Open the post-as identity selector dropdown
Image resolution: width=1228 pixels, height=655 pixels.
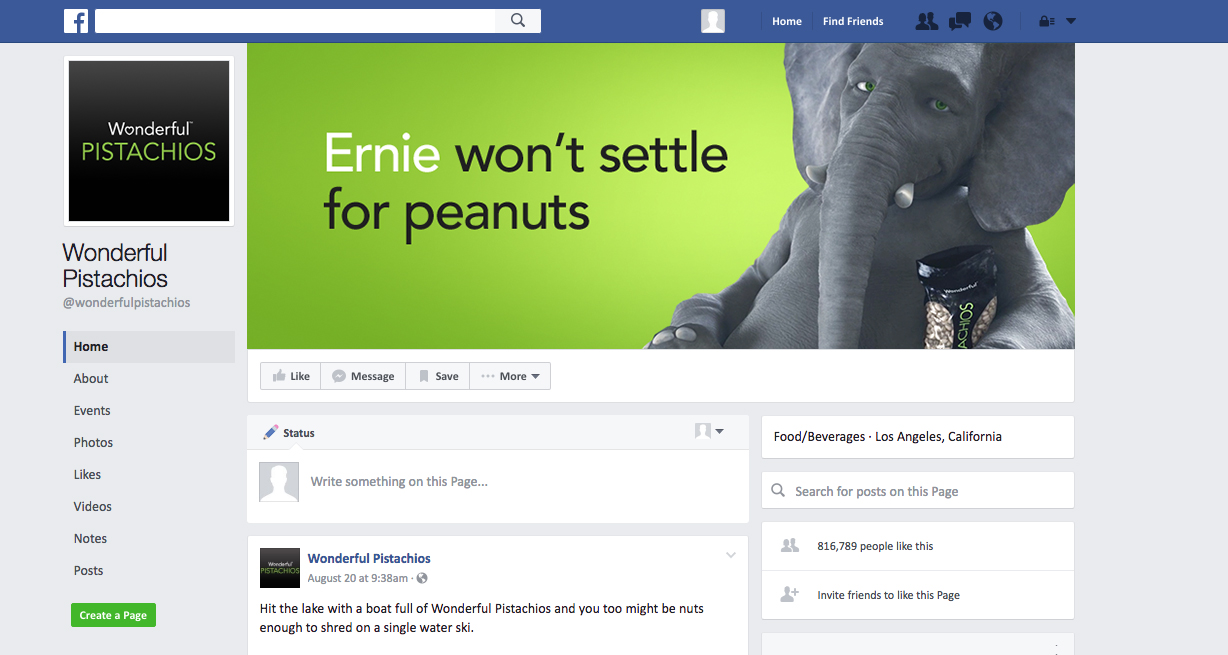[x=709, y=431]
